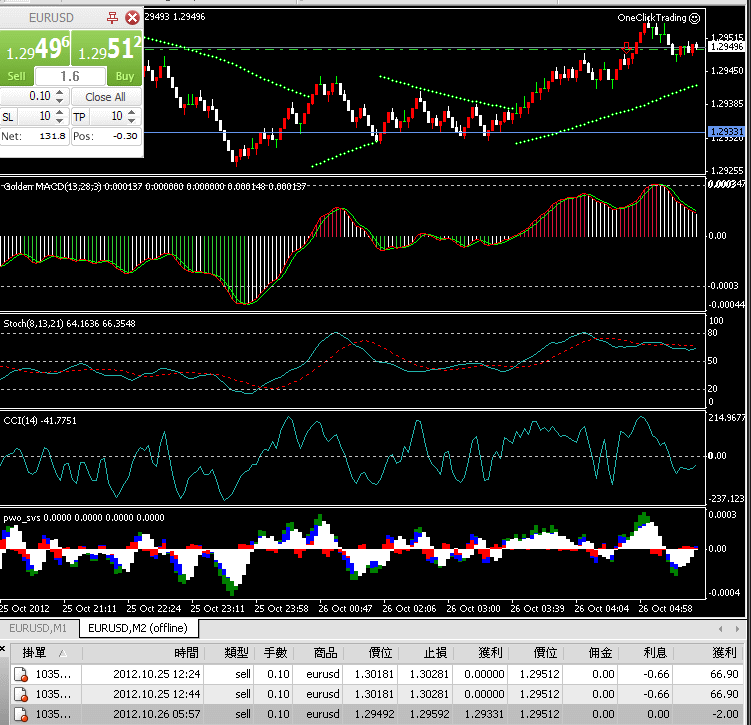Click the OneClickTrading smiley icon
This screenshot has height=725, width=751.
pyautogui.click(x=694, y=18)
